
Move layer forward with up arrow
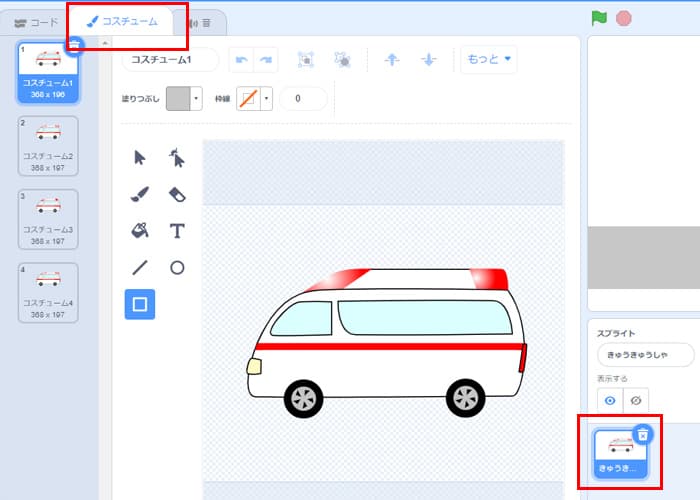click(x=392, y=59)
